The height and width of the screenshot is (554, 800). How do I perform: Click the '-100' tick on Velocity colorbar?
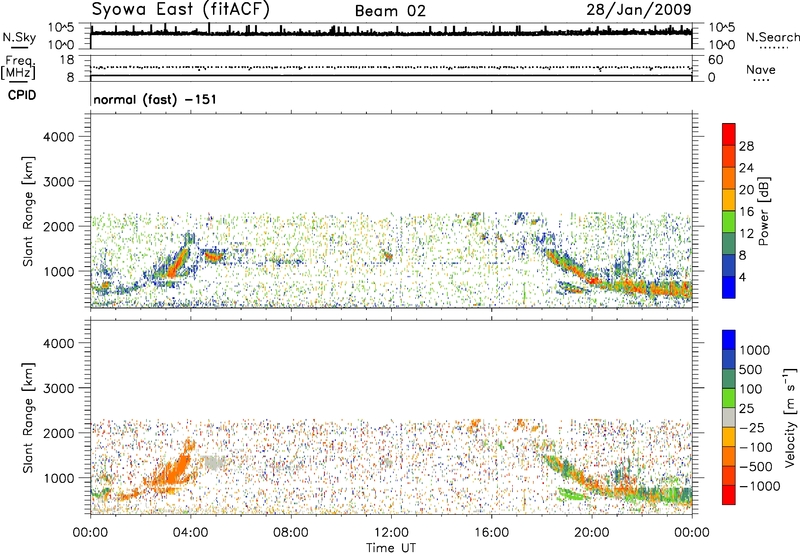click(x=756, y=447)
